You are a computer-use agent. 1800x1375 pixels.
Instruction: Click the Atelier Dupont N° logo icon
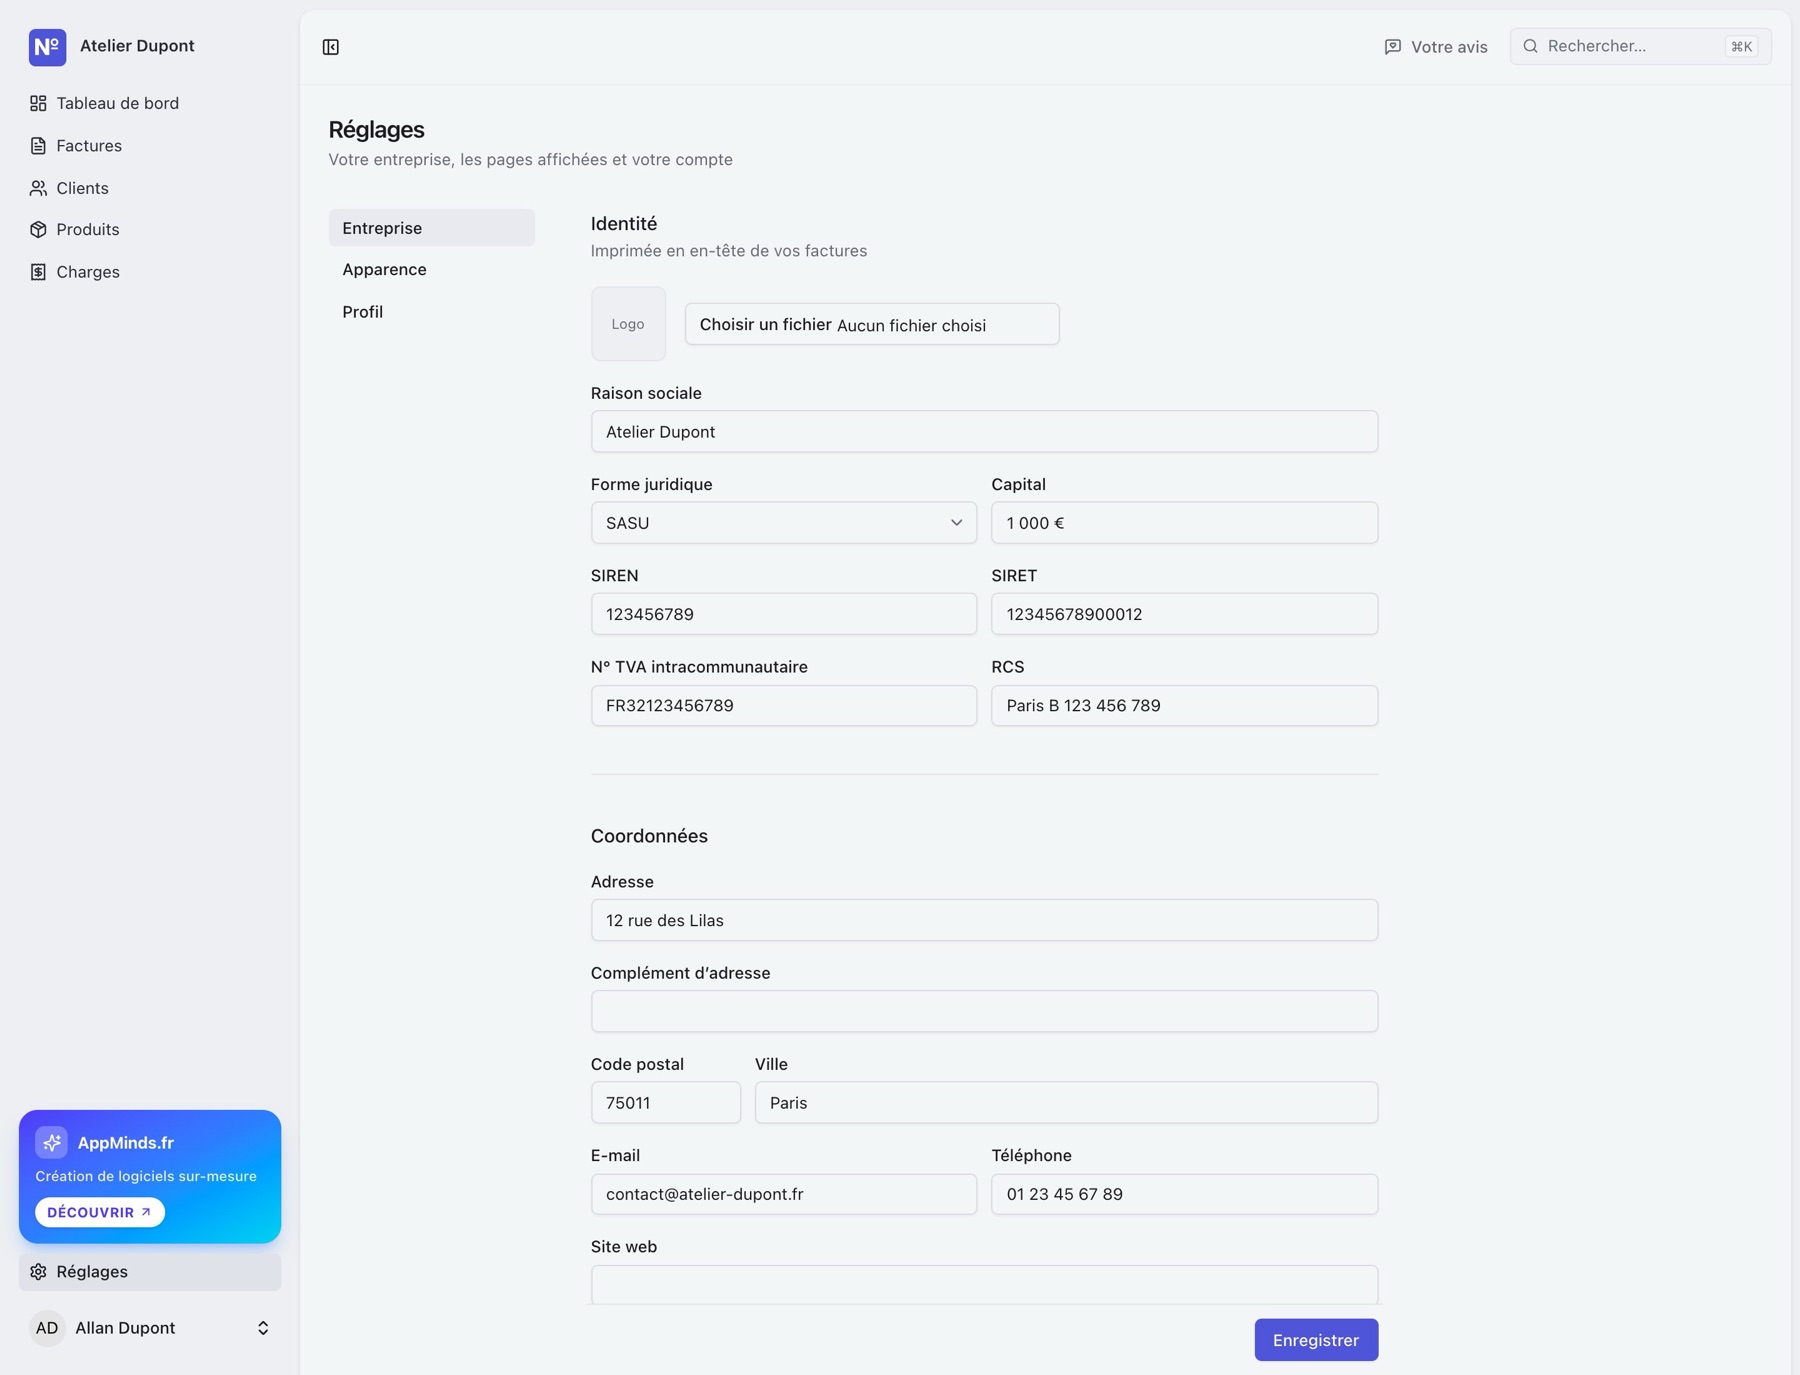(47, 47)
